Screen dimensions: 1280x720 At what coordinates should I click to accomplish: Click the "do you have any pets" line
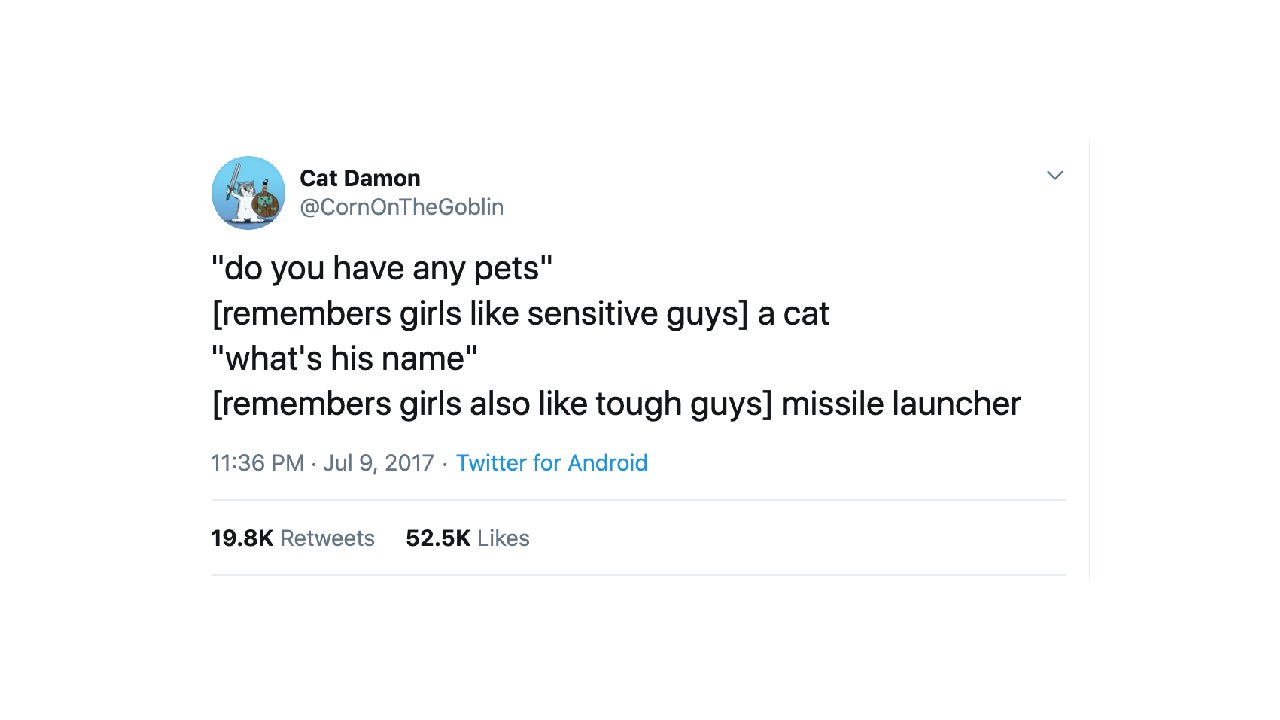click(381, 268)
